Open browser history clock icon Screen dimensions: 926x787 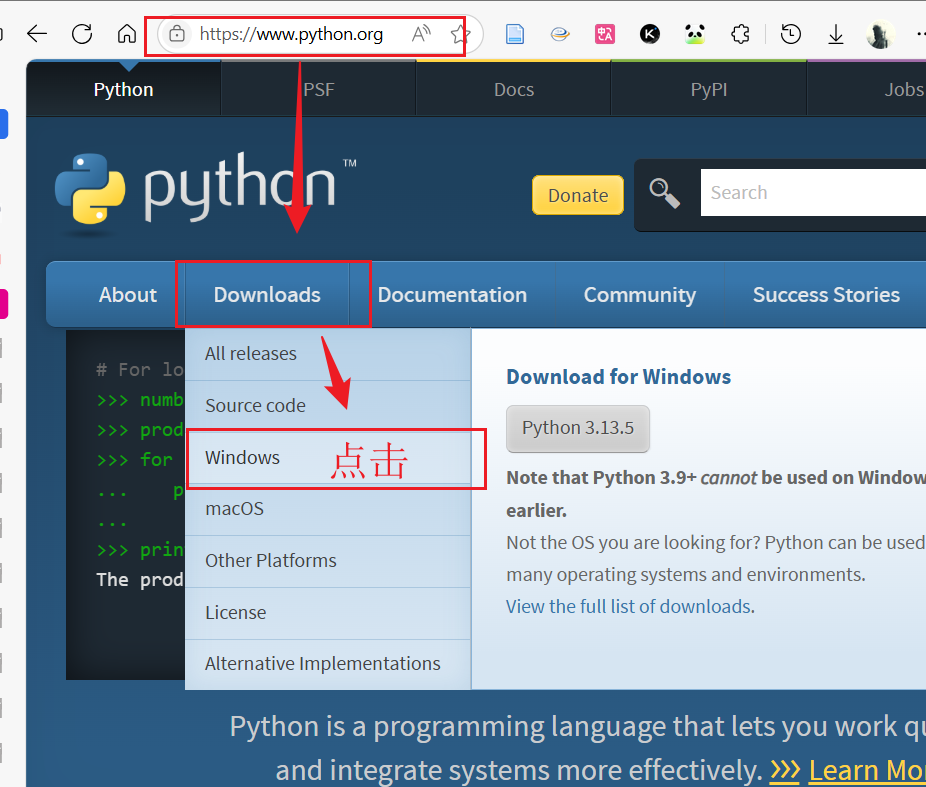point(790,34)
